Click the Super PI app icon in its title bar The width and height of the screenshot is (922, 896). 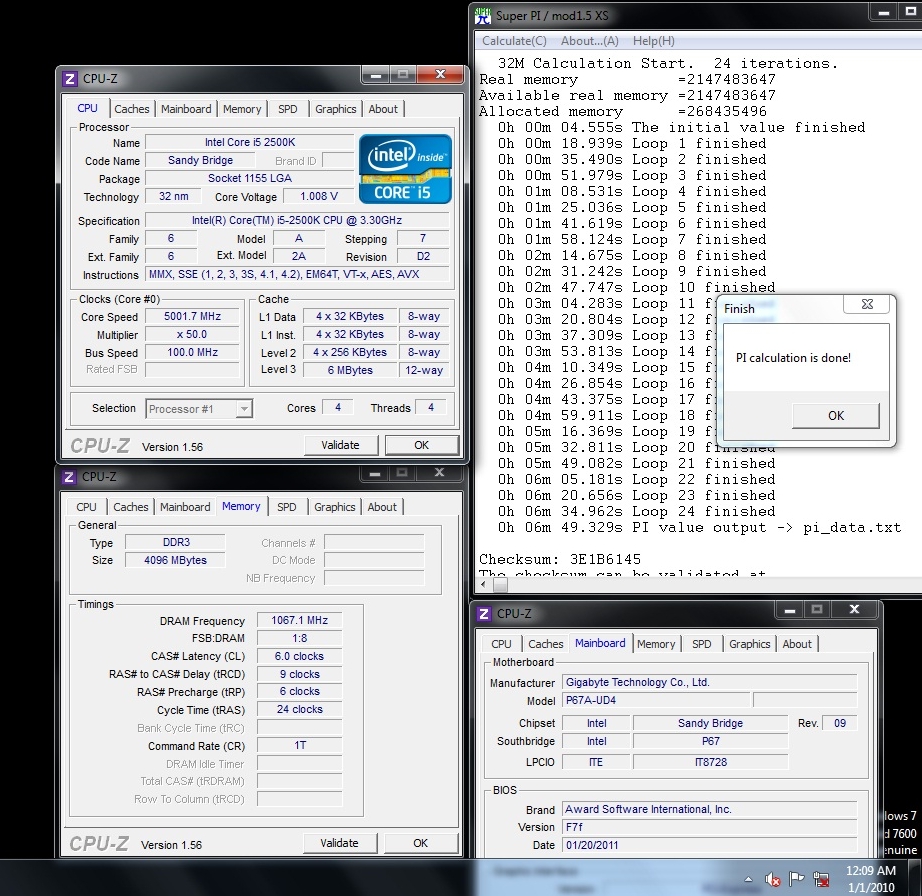(483, 16)
